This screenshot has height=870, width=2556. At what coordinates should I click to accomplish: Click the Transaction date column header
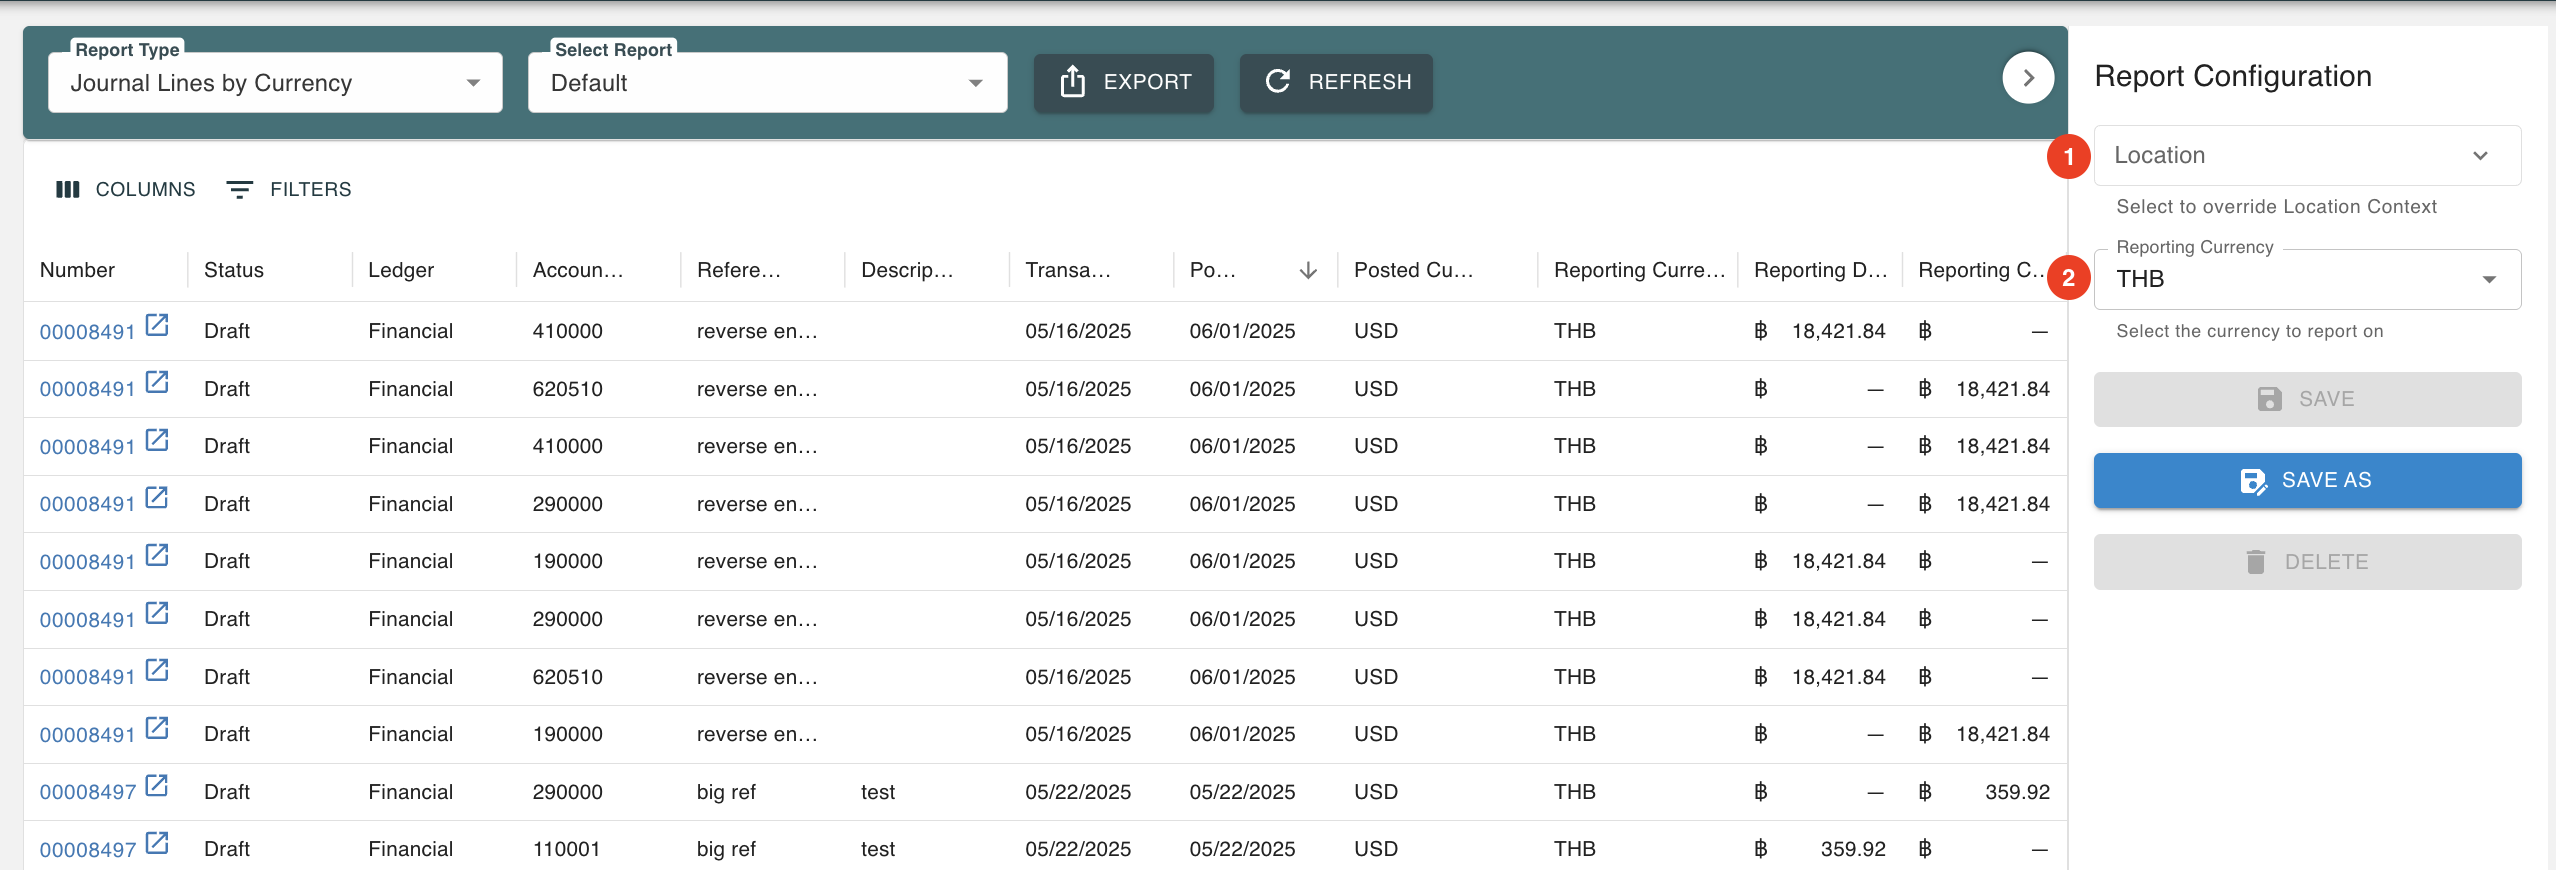pos(1067,270)
